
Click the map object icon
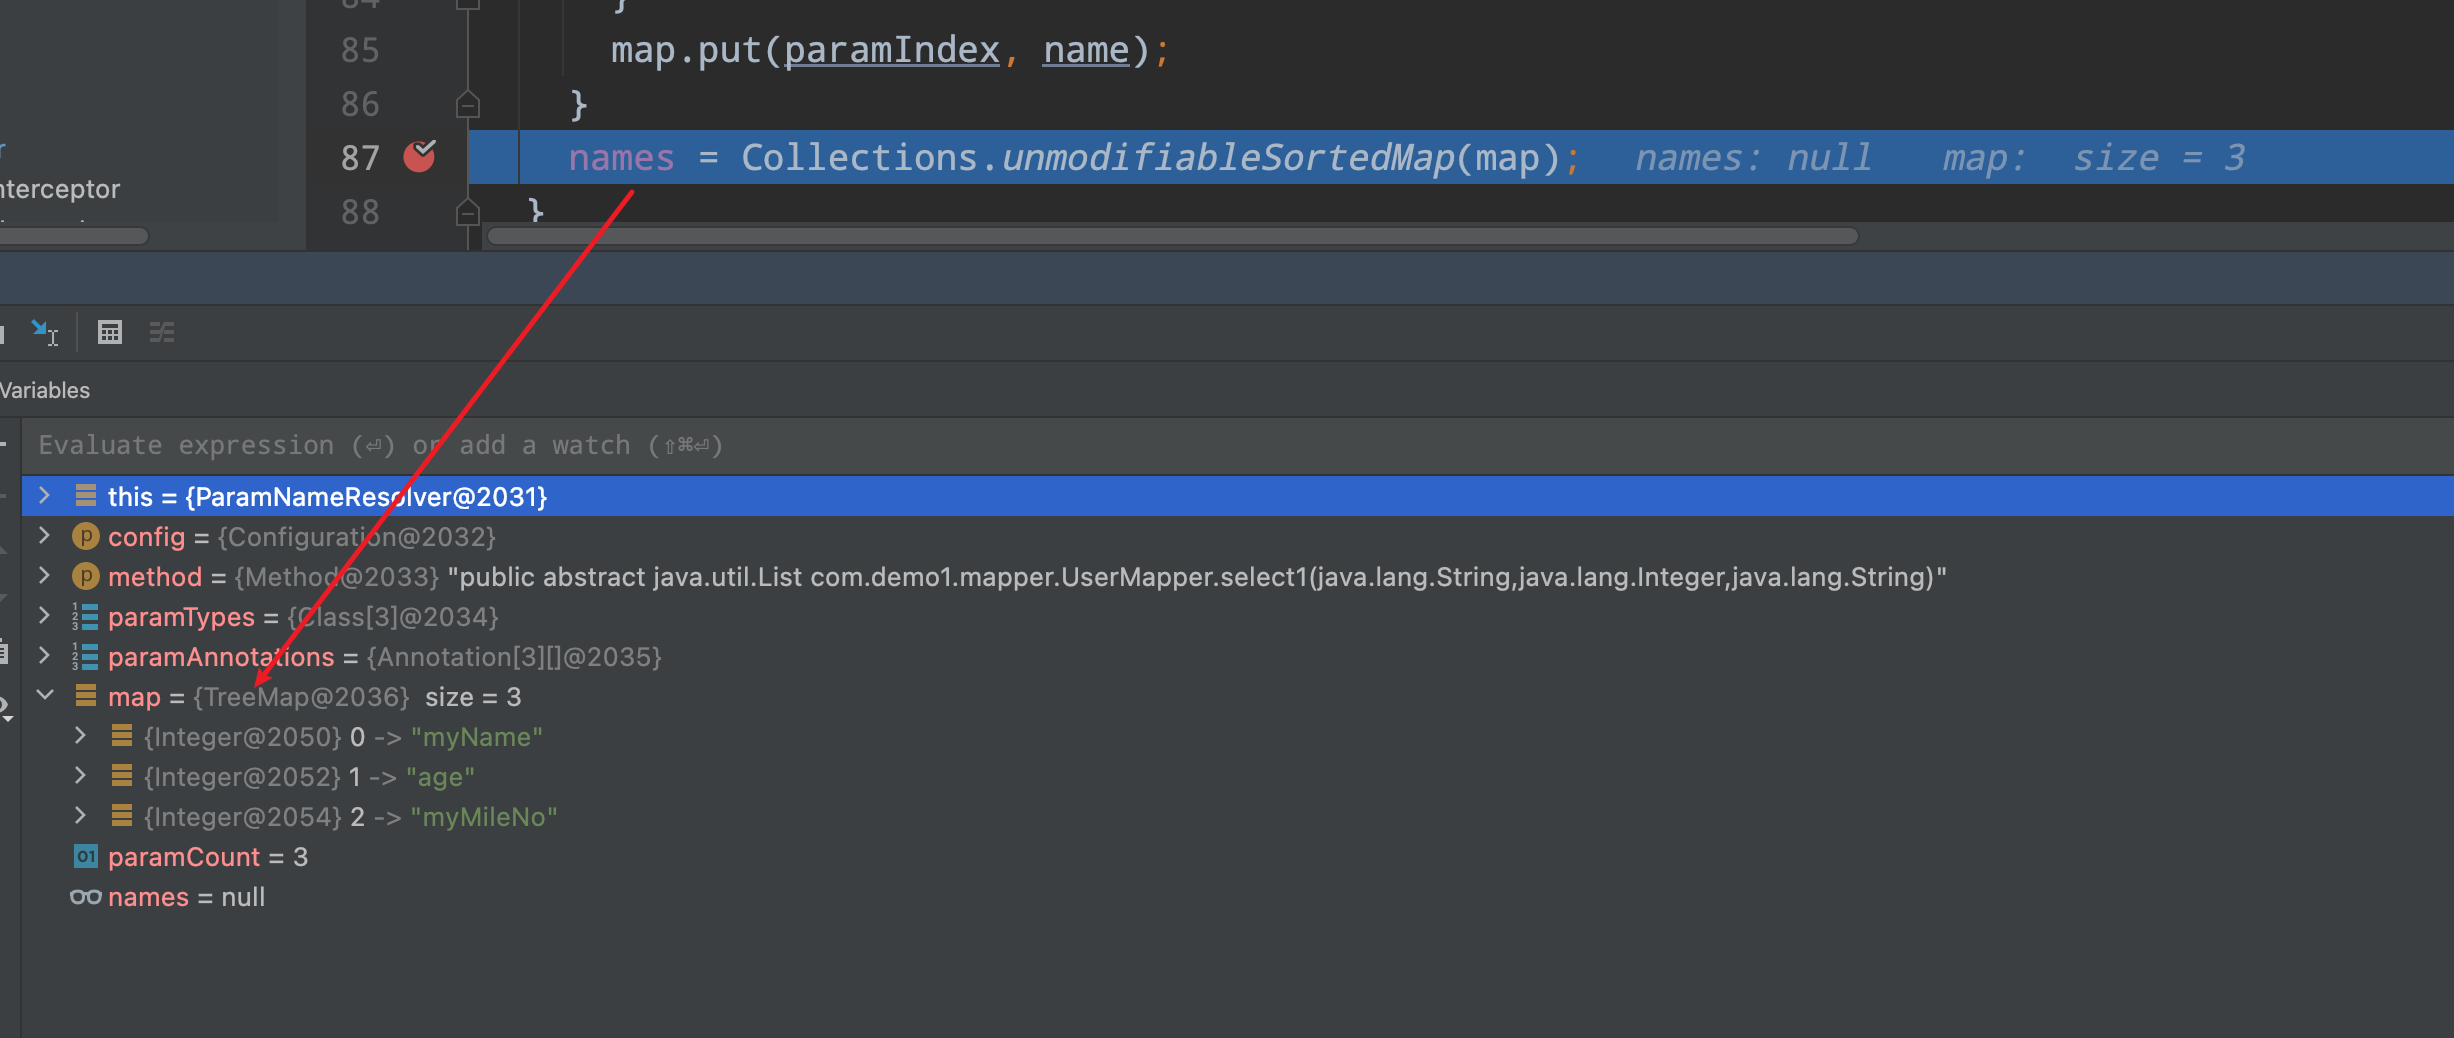tap(86, 697)
